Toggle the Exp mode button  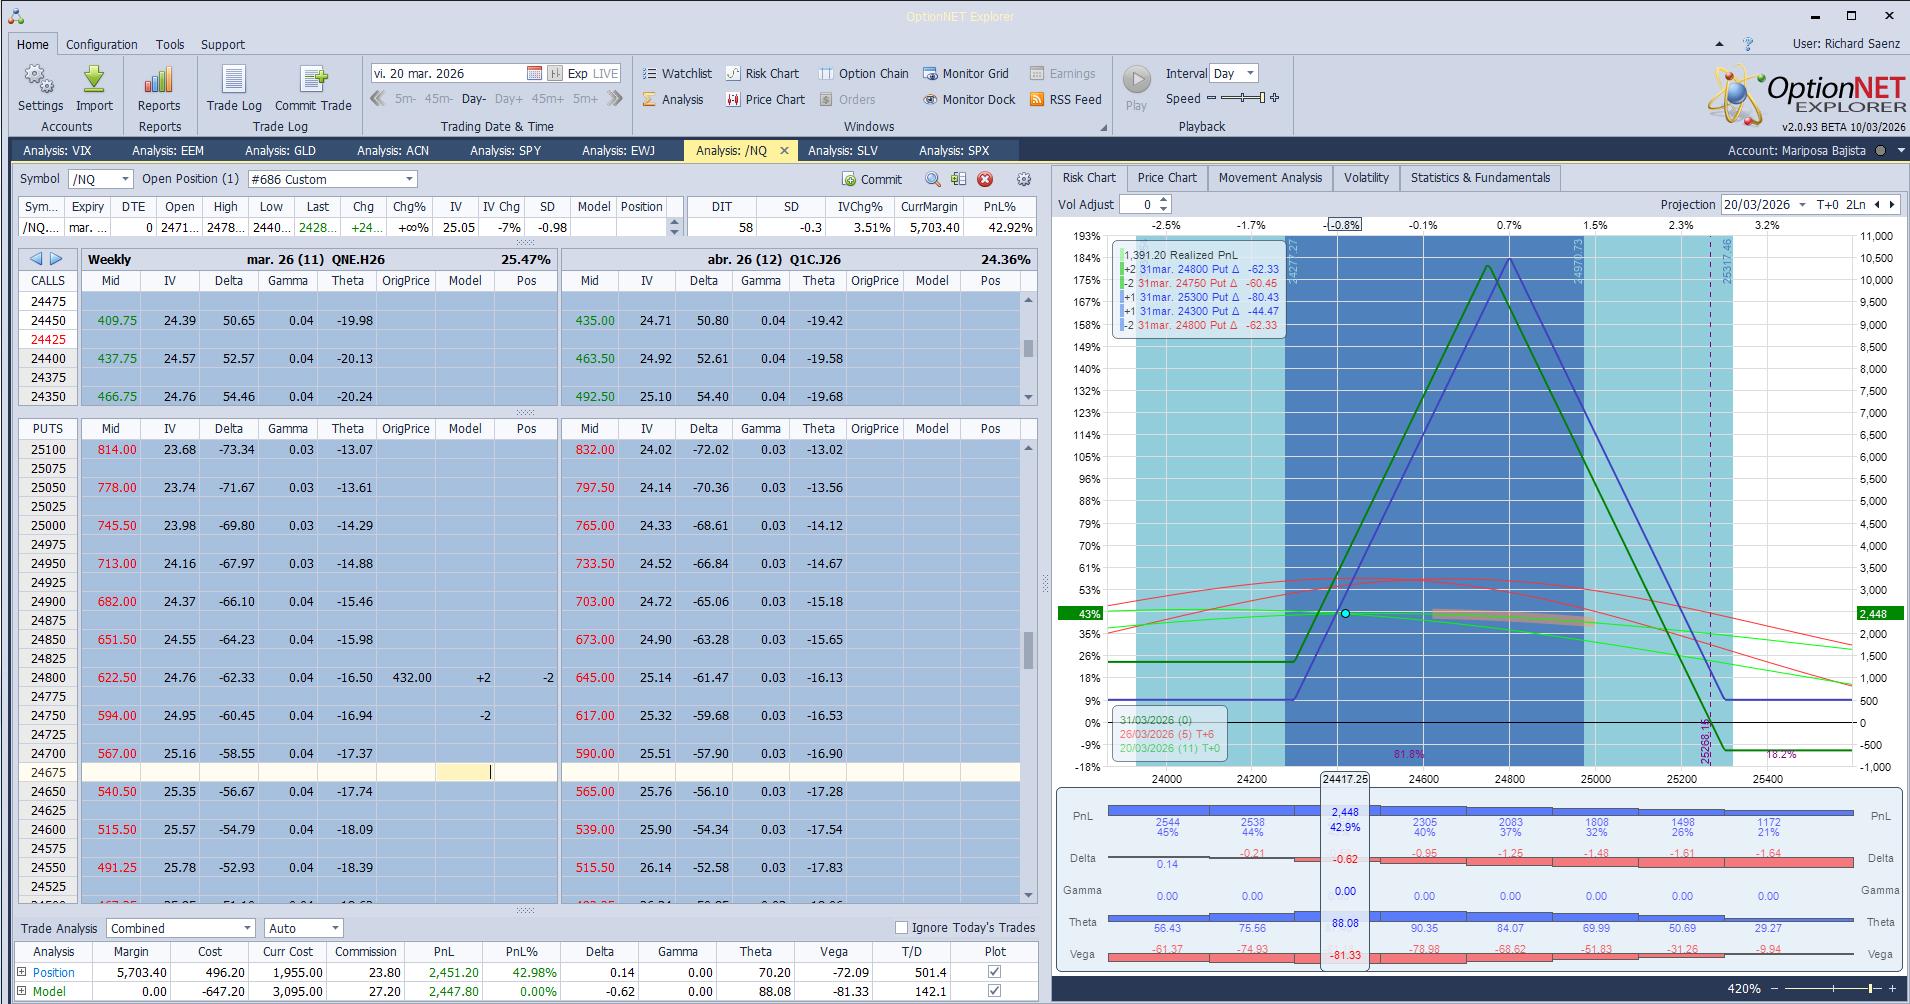577,73
